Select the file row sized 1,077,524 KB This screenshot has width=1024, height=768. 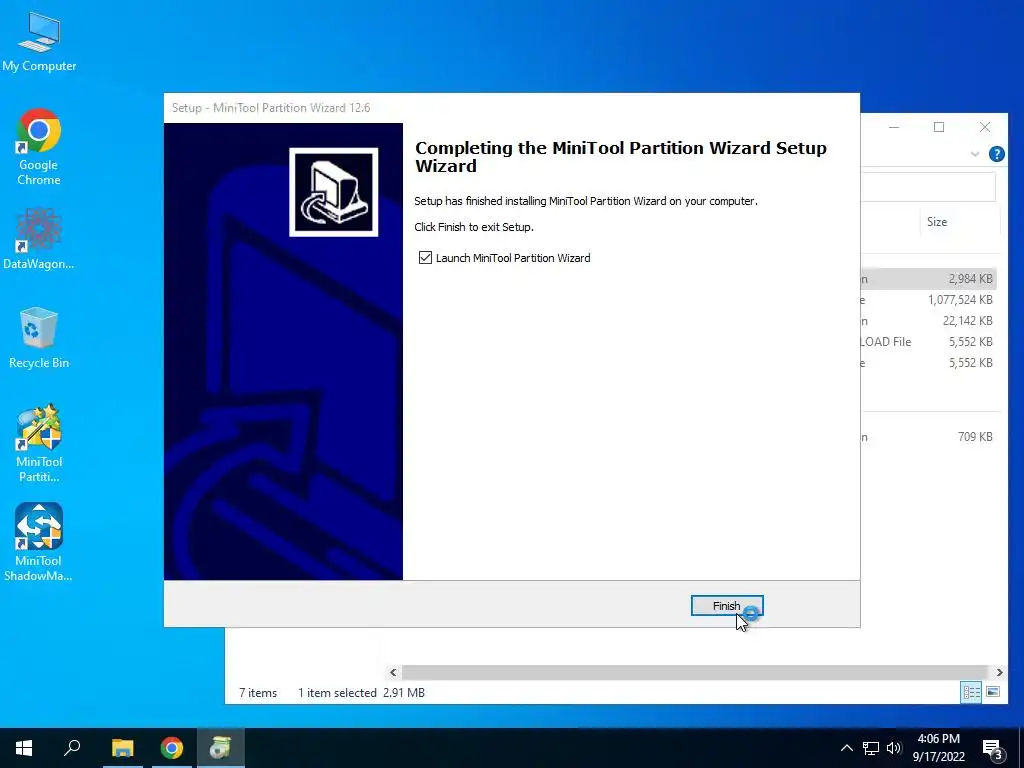point(929,300)
